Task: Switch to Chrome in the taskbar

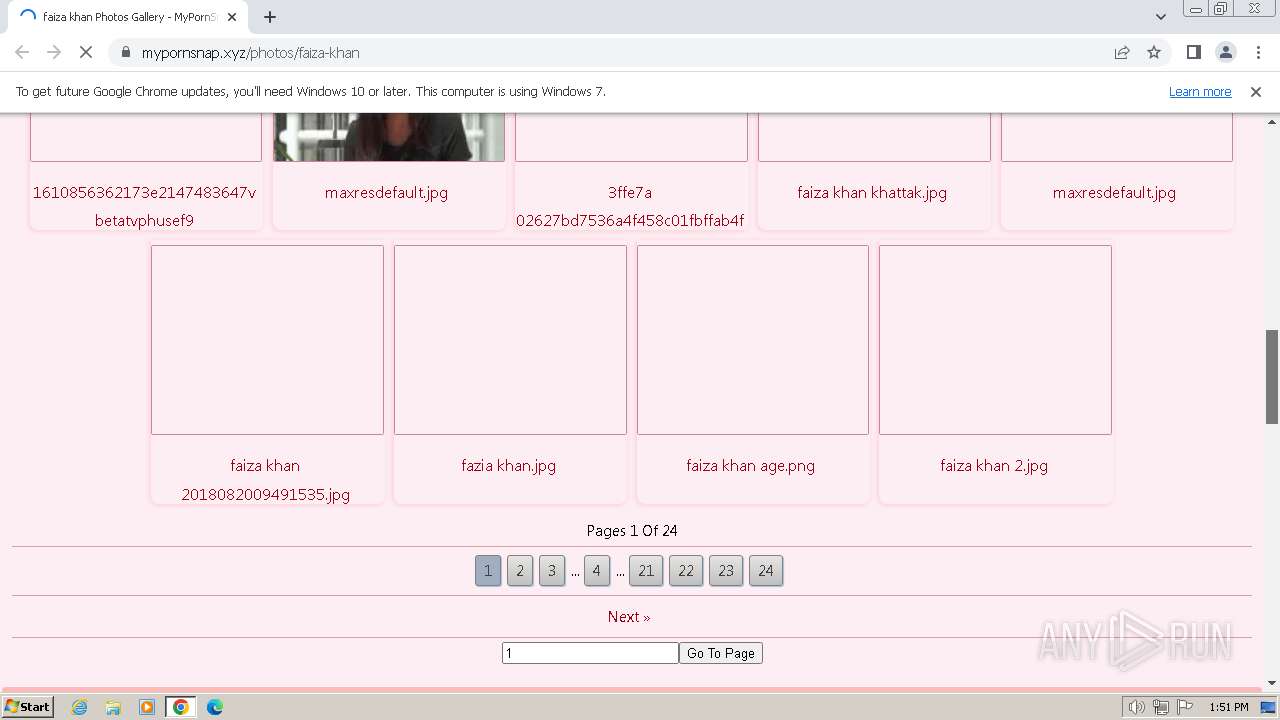Action: click(x=181, y=707)
